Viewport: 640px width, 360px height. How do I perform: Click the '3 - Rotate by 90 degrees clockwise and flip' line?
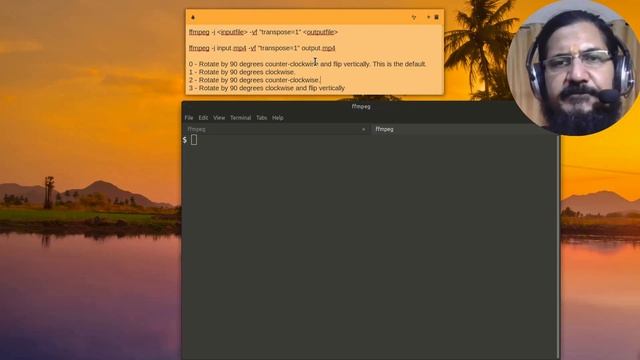click(267, 88)
